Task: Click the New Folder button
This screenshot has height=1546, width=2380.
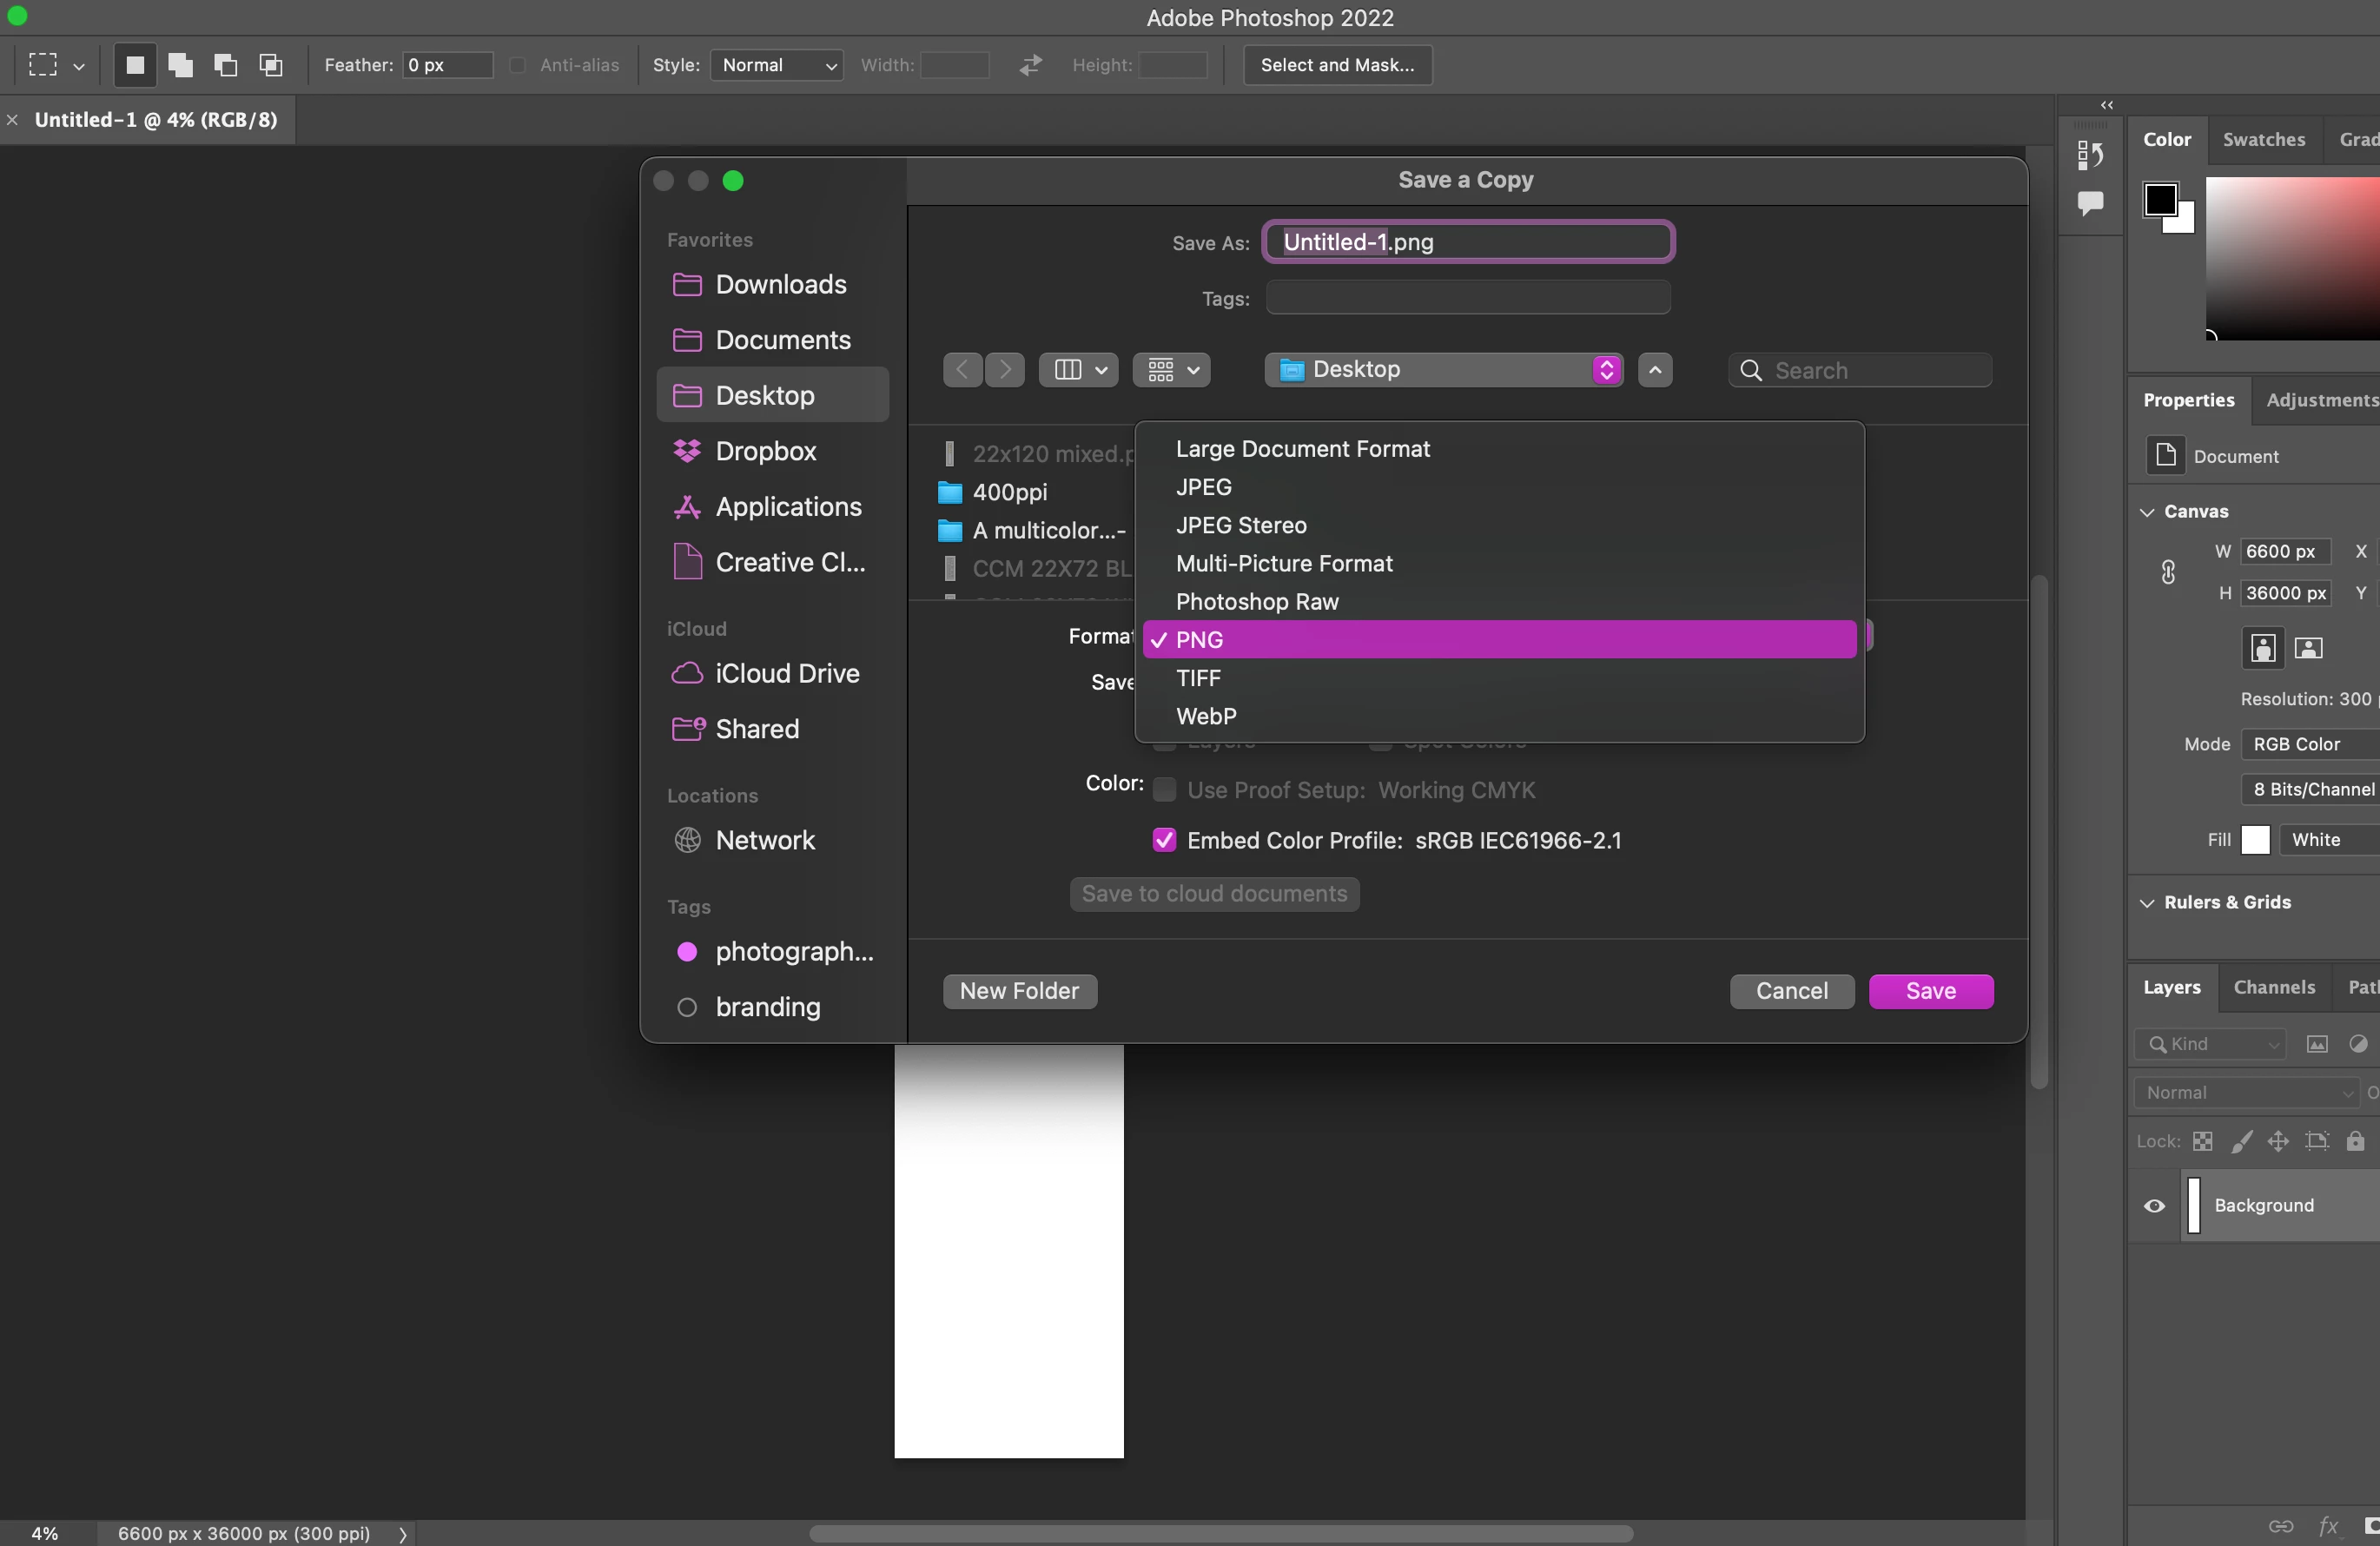Action: coord(1018,991)
